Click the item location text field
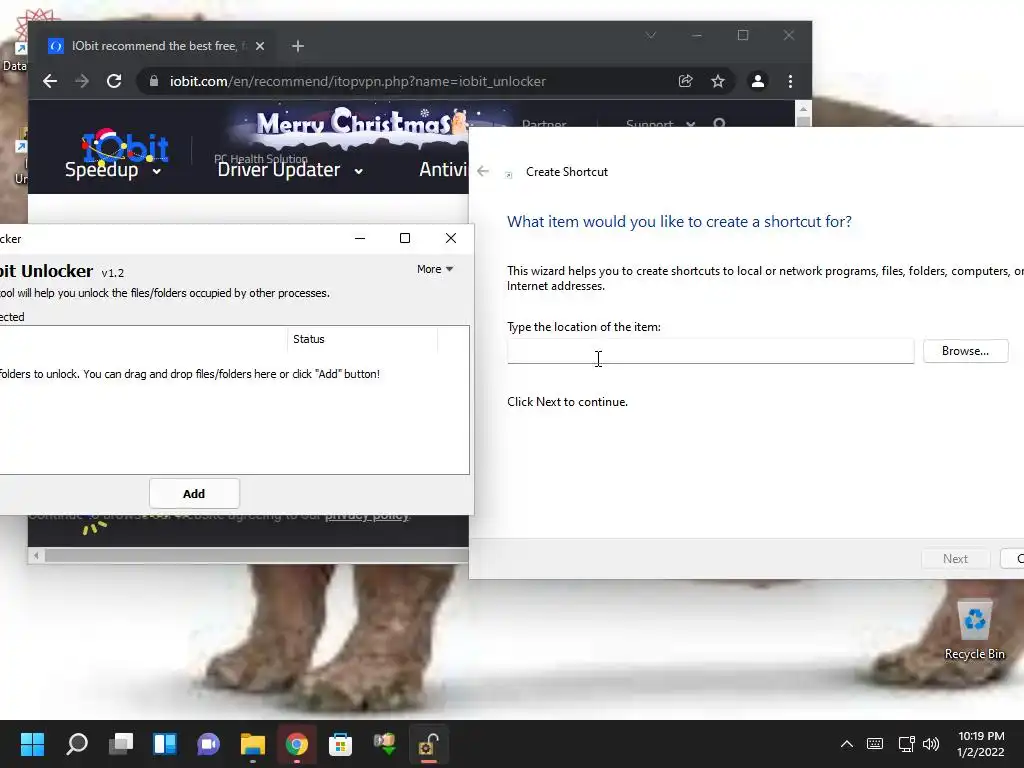1024x768 pixels. [711, 351]
